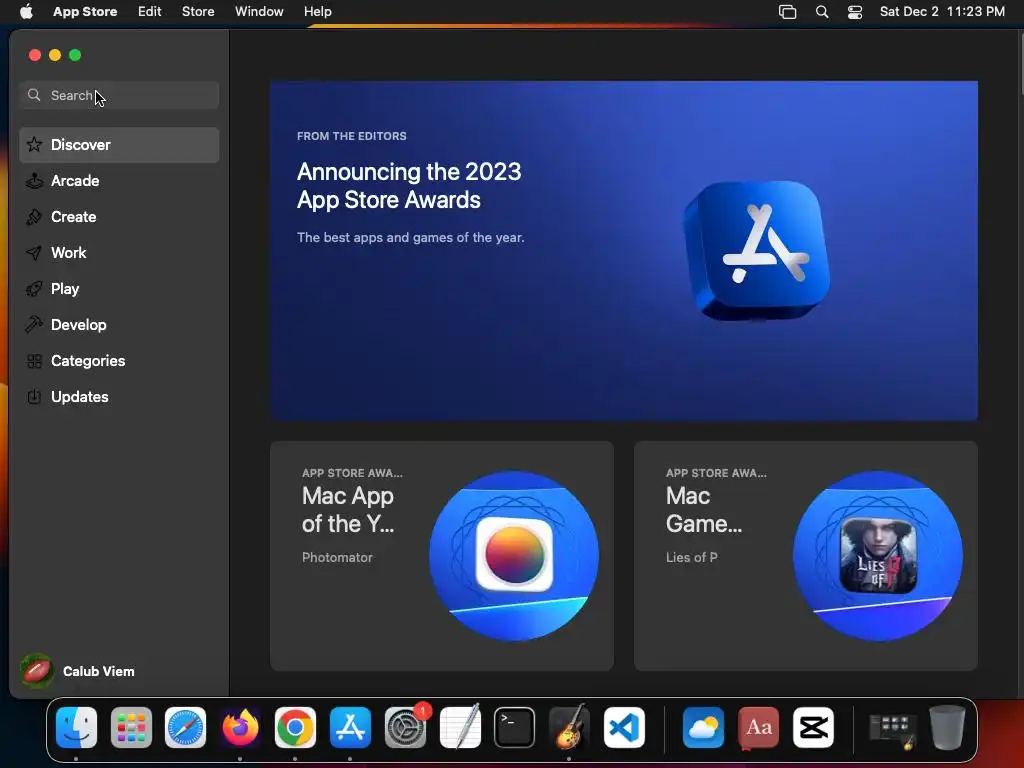Click the Lies of P label

(x=692, y=557)
